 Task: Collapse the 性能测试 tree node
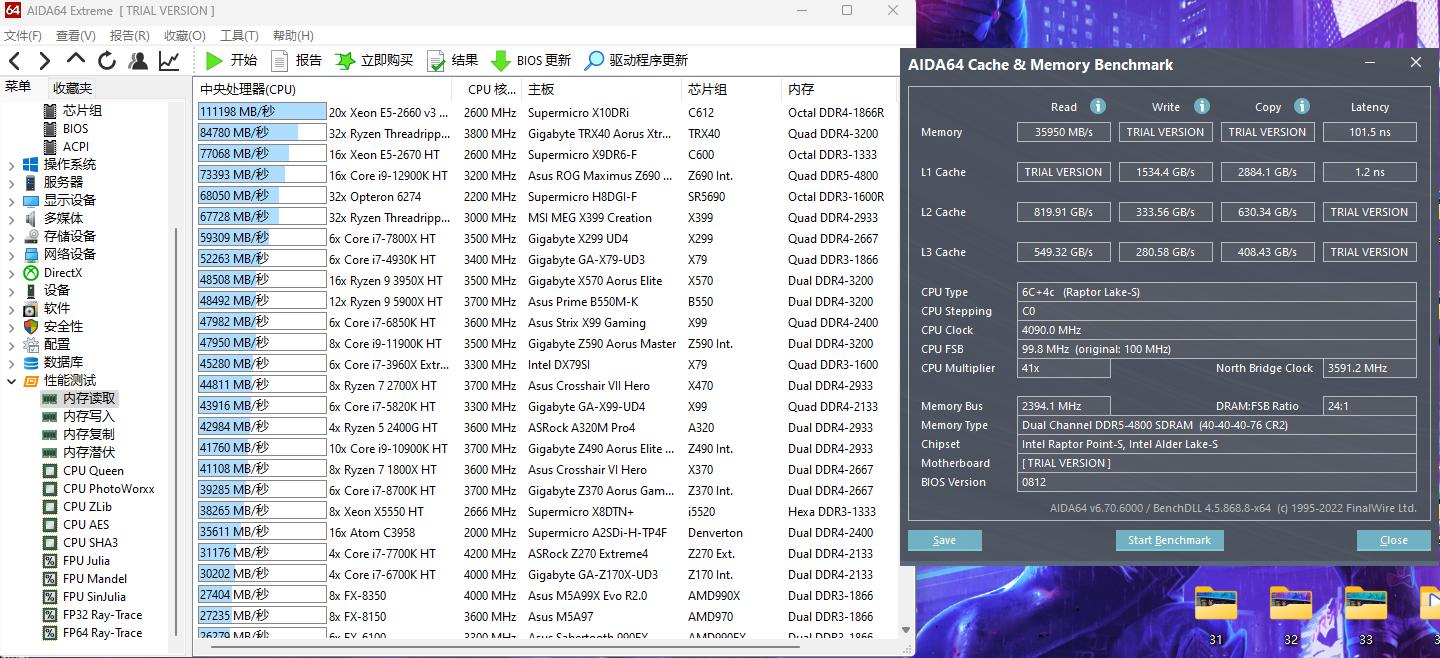pos(11,380)
